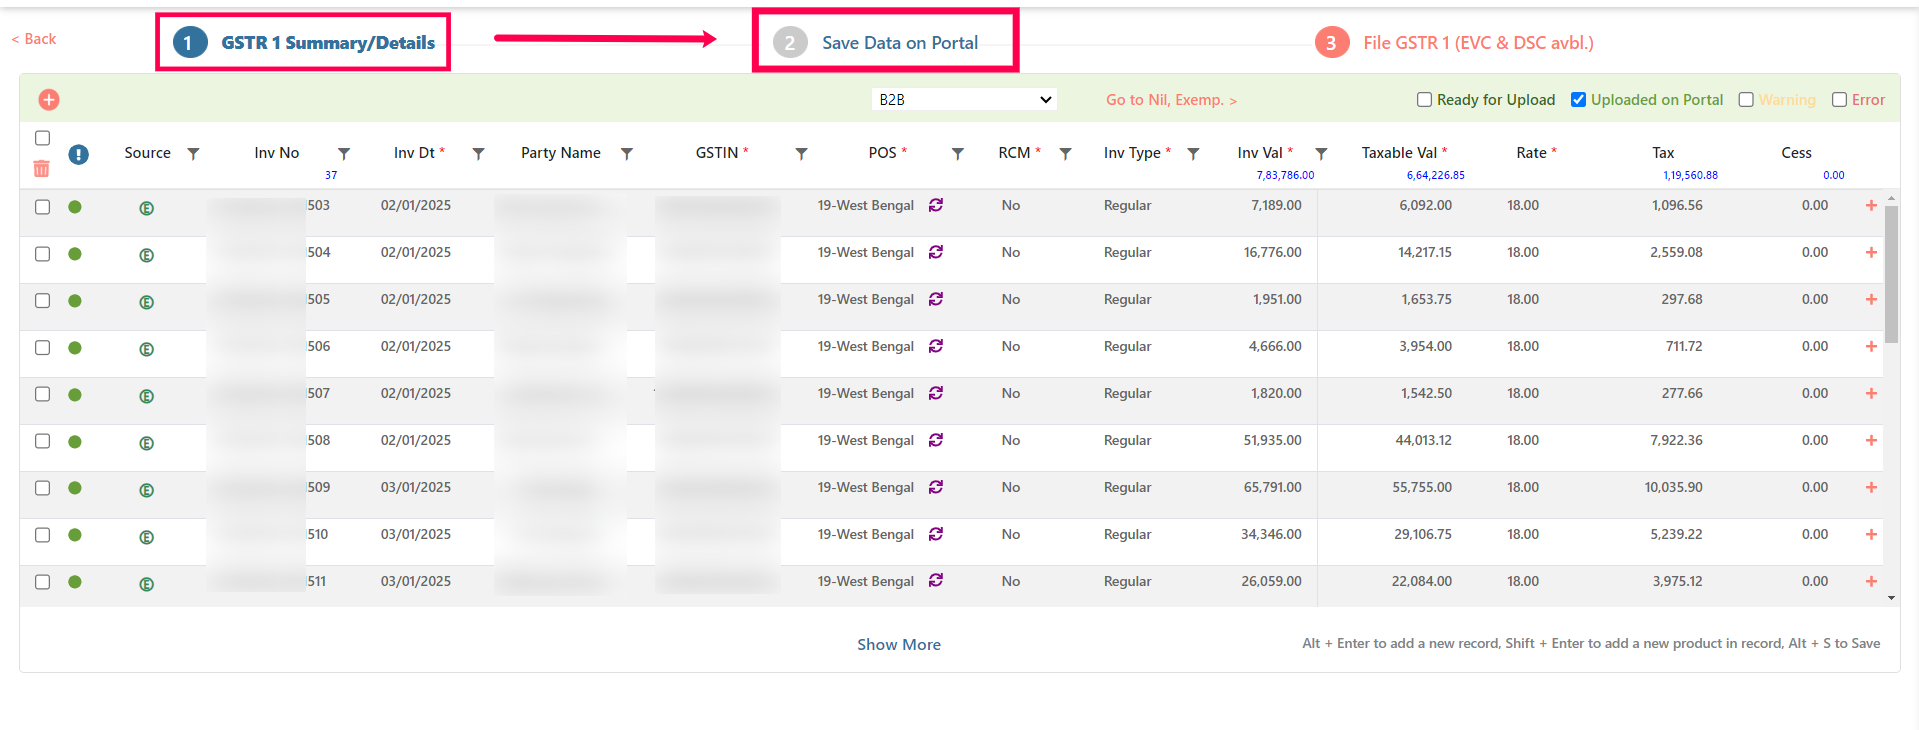Screen dimensions: 1919x730
Task: Click the table vertical scrollbar thumb
Action: pyautogui.click(x=1891, y=275)
